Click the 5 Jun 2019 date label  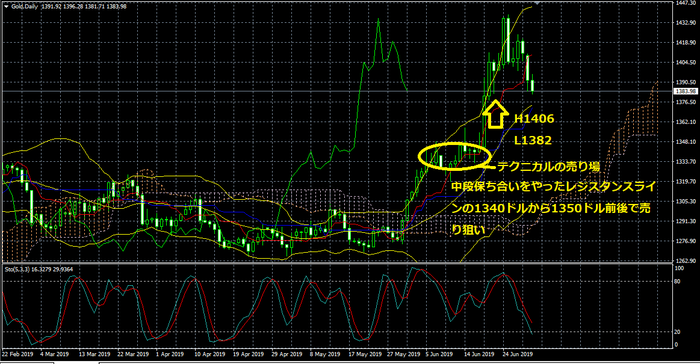click(x=439, y=354)
